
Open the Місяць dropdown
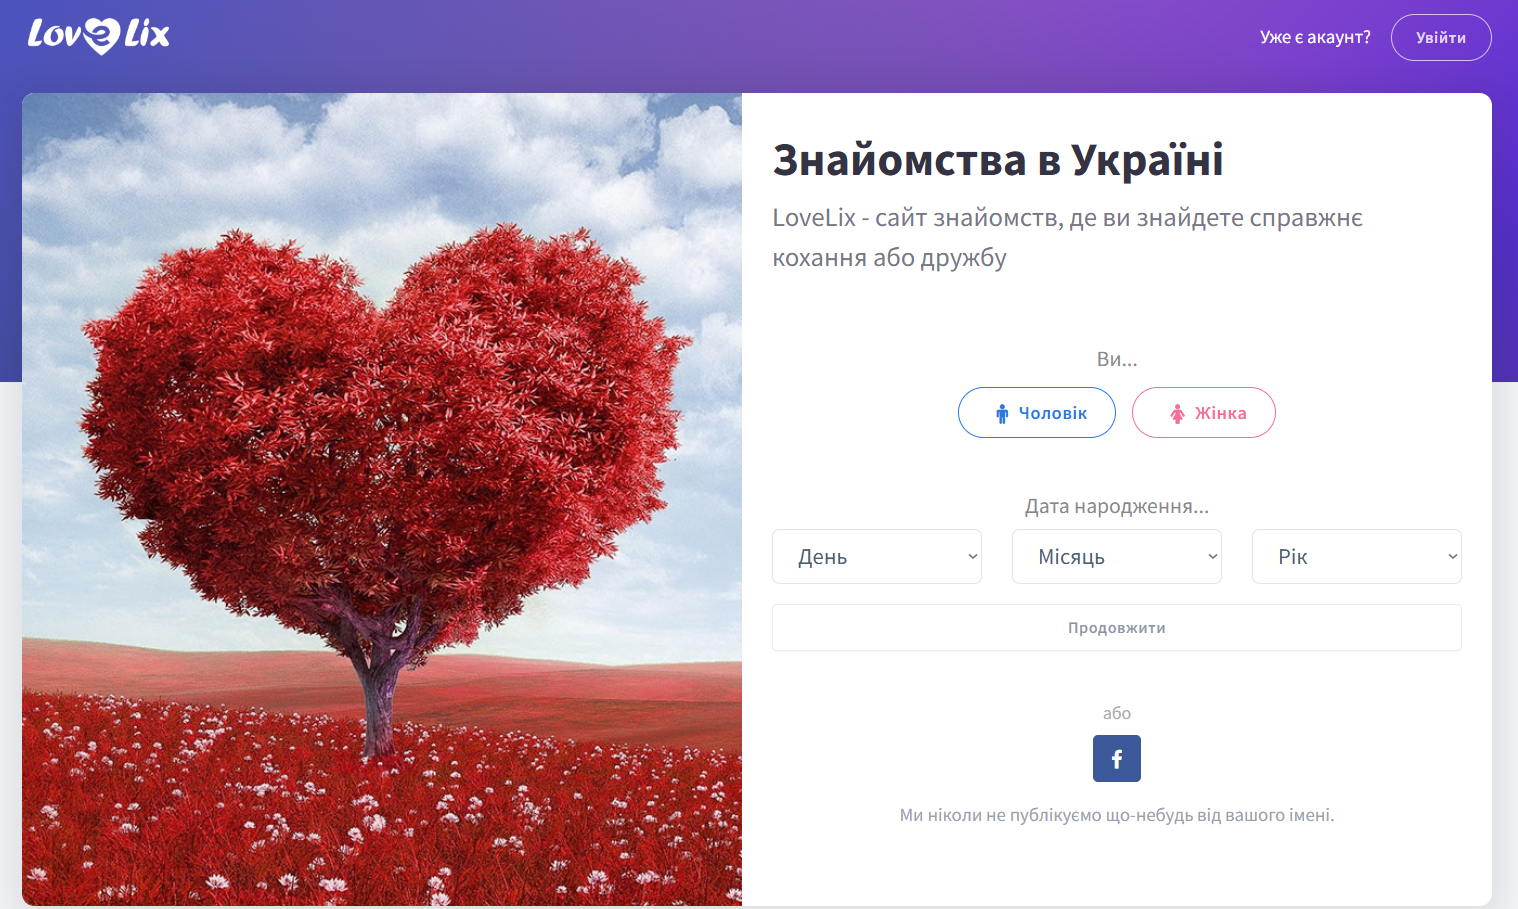point(1117,557)
